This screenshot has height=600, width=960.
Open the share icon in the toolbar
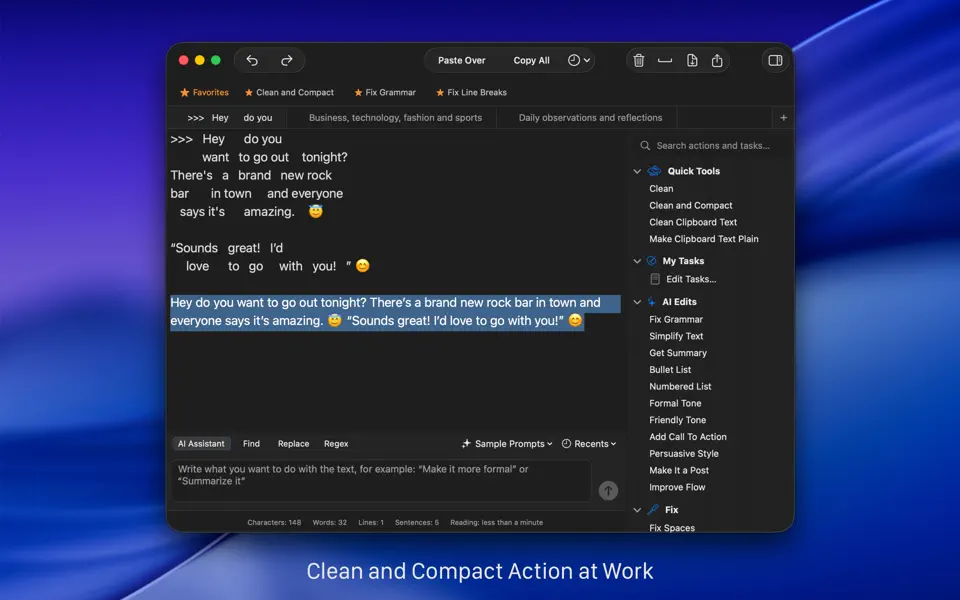(716, 60)
